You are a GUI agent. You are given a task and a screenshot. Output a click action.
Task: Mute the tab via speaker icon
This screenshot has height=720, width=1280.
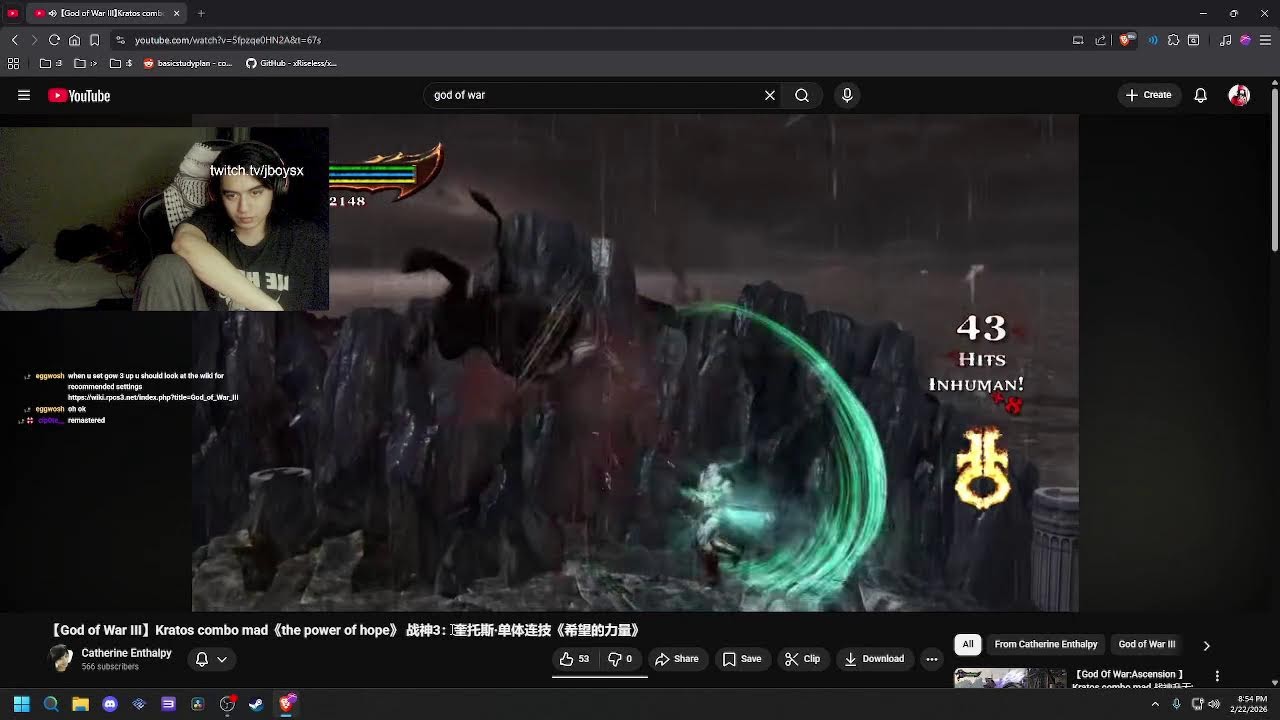coord(52,13)
